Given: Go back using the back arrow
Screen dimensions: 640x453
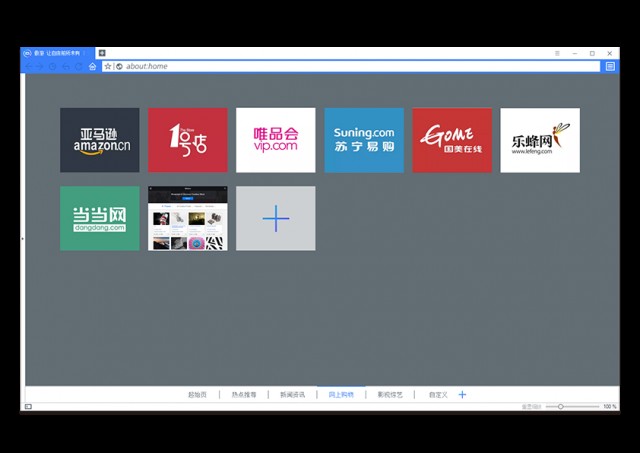Looking at the screenshot, I should 28,67.
